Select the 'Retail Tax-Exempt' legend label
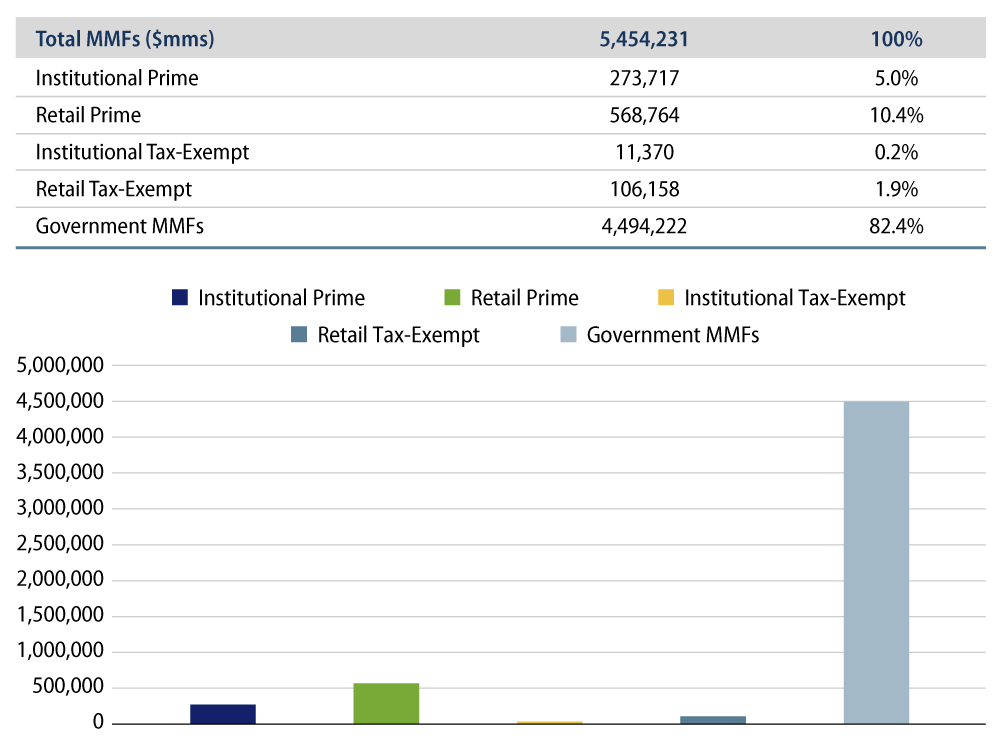This screenshot has height=747, width=1000. 399,335
